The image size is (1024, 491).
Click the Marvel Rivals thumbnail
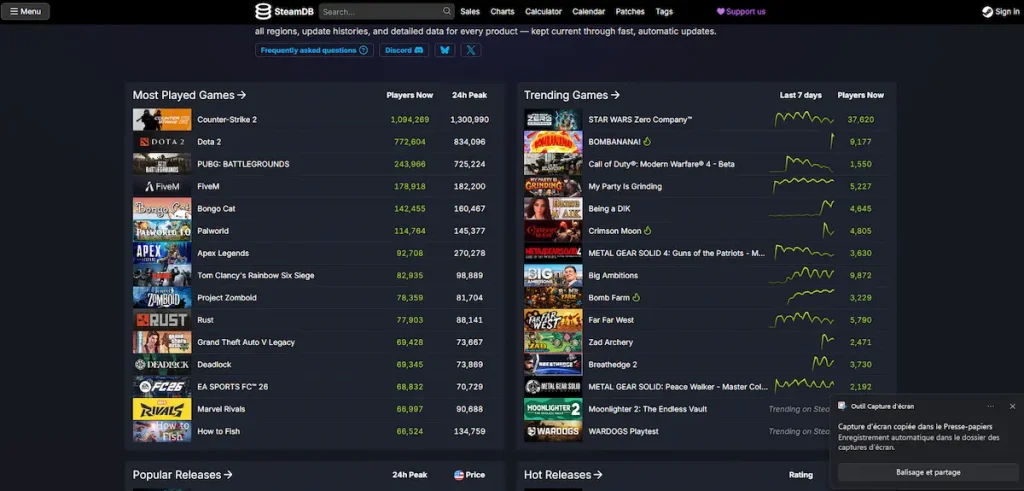click(162, 409)
